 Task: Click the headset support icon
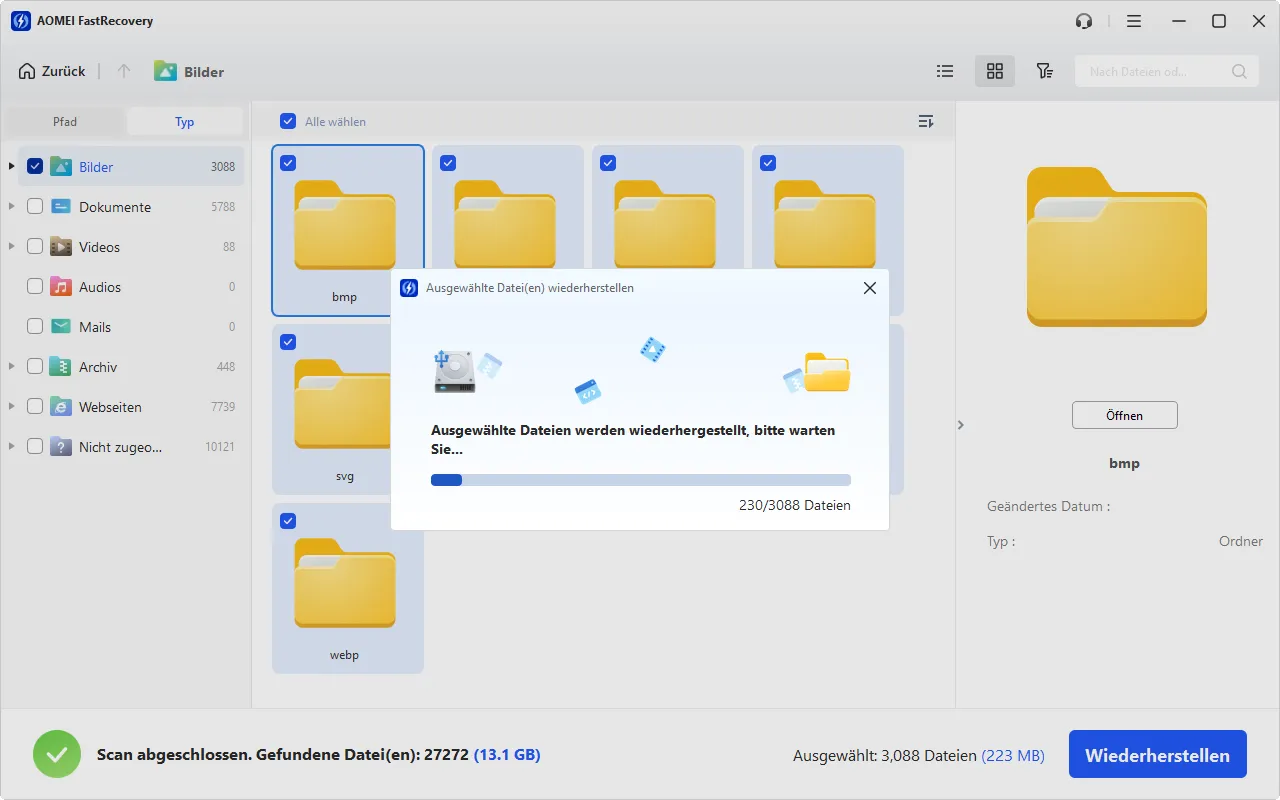coord(1084,21)
